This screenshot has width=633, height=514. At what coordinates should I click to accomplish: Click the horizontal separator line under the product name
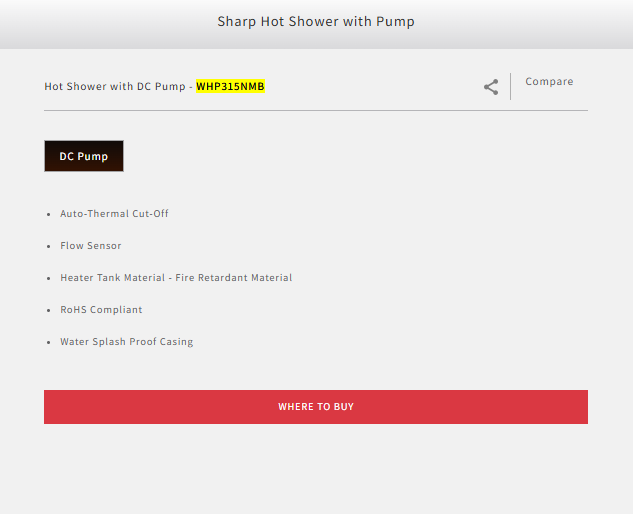pyautogui.click(x=316, y=110)
